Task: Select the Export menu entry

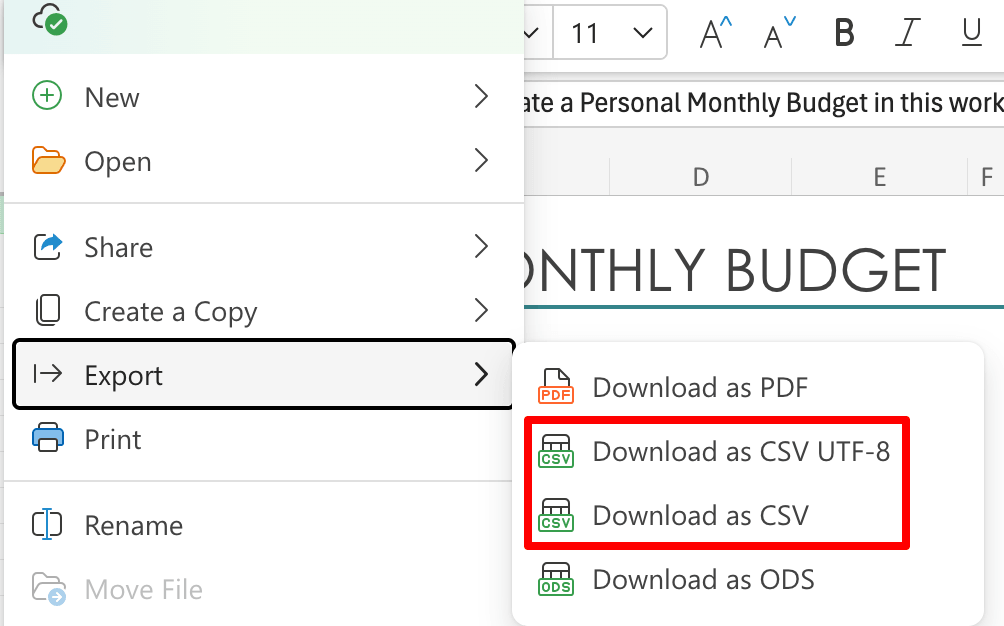Action: click(124, 375)
